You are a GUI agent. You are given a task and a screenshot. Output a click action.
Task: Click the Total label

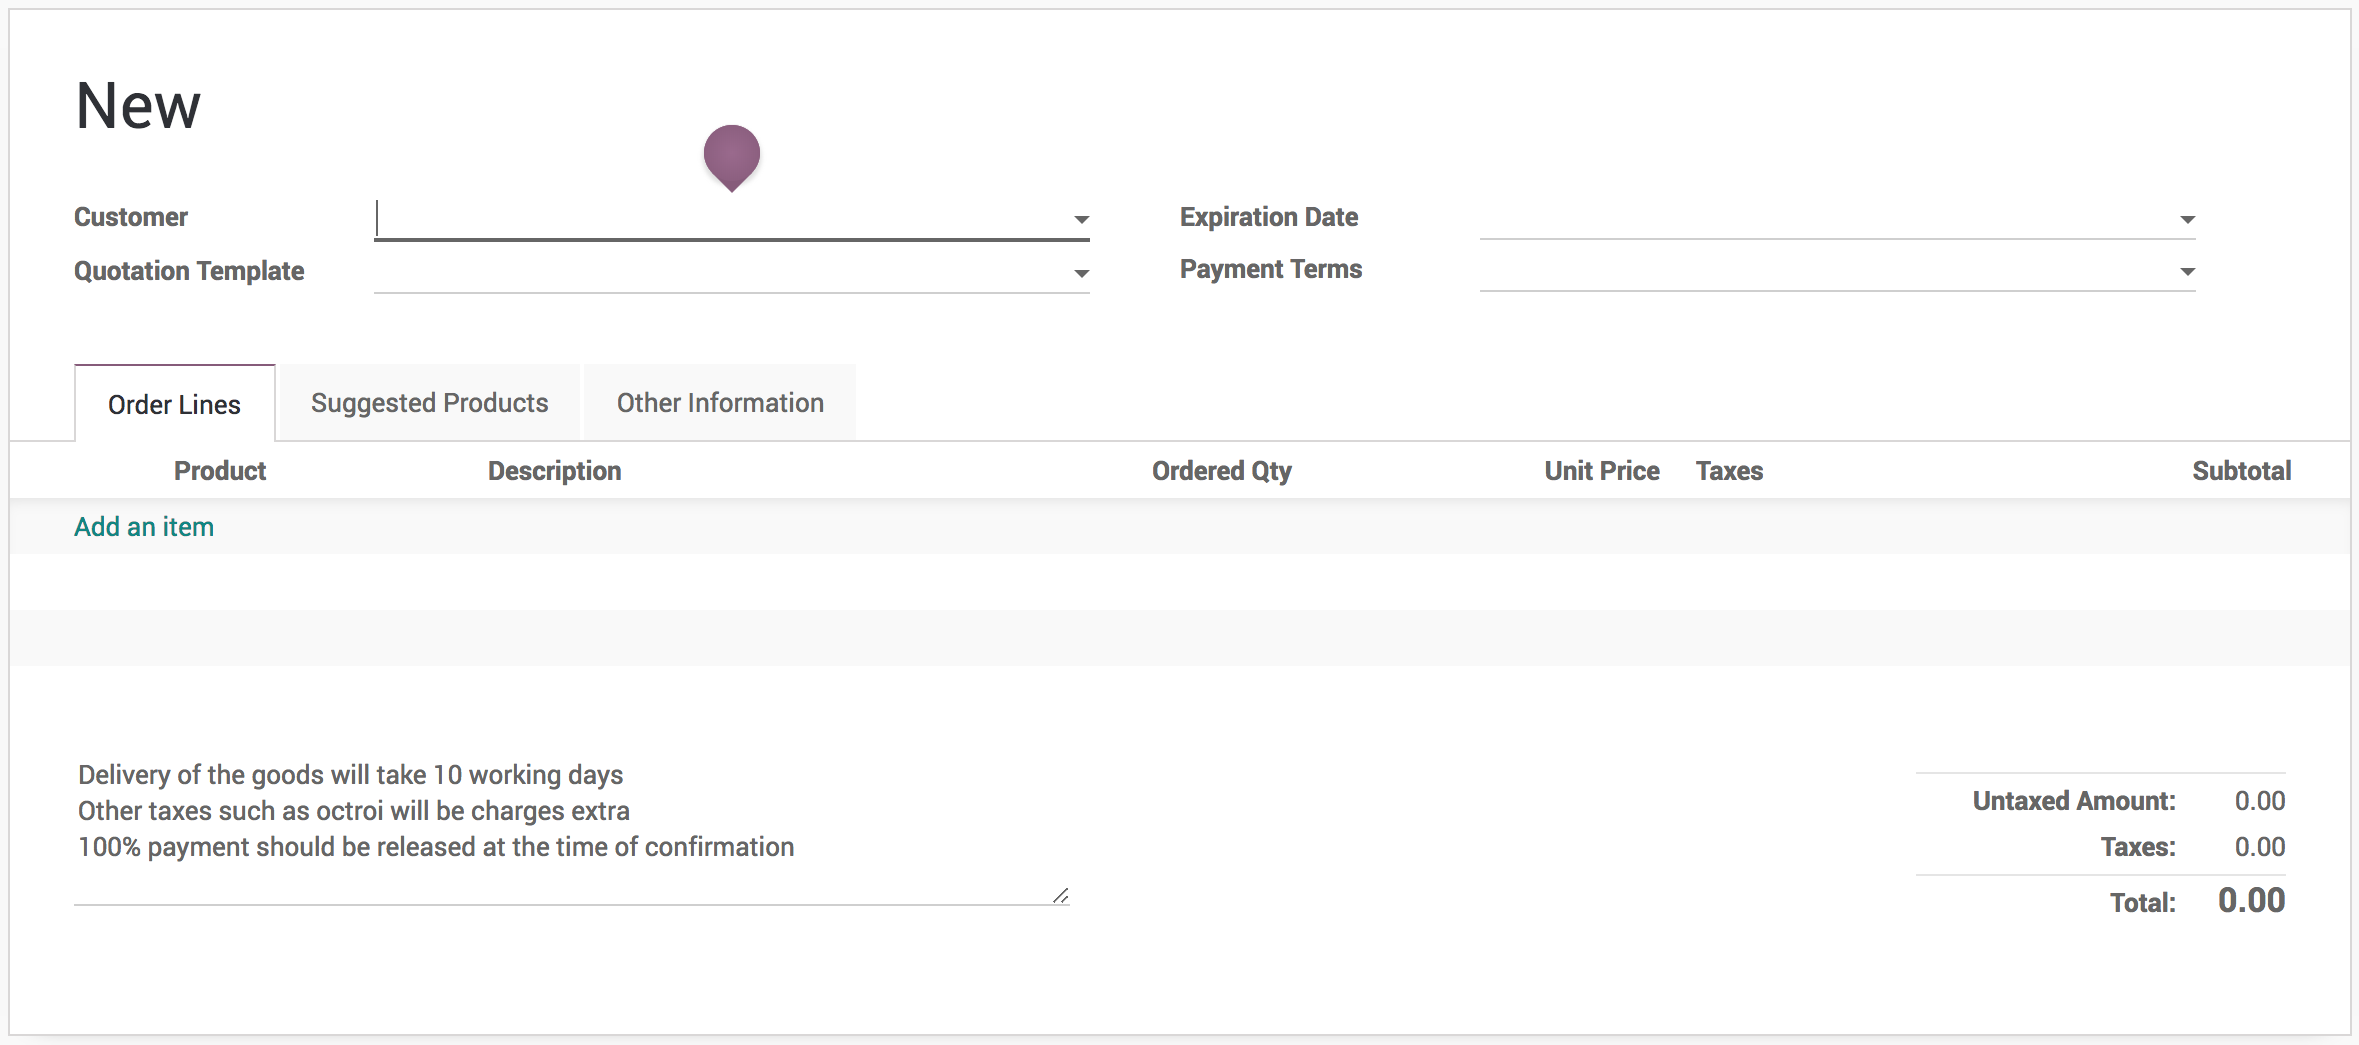(x=2142, y=903)
